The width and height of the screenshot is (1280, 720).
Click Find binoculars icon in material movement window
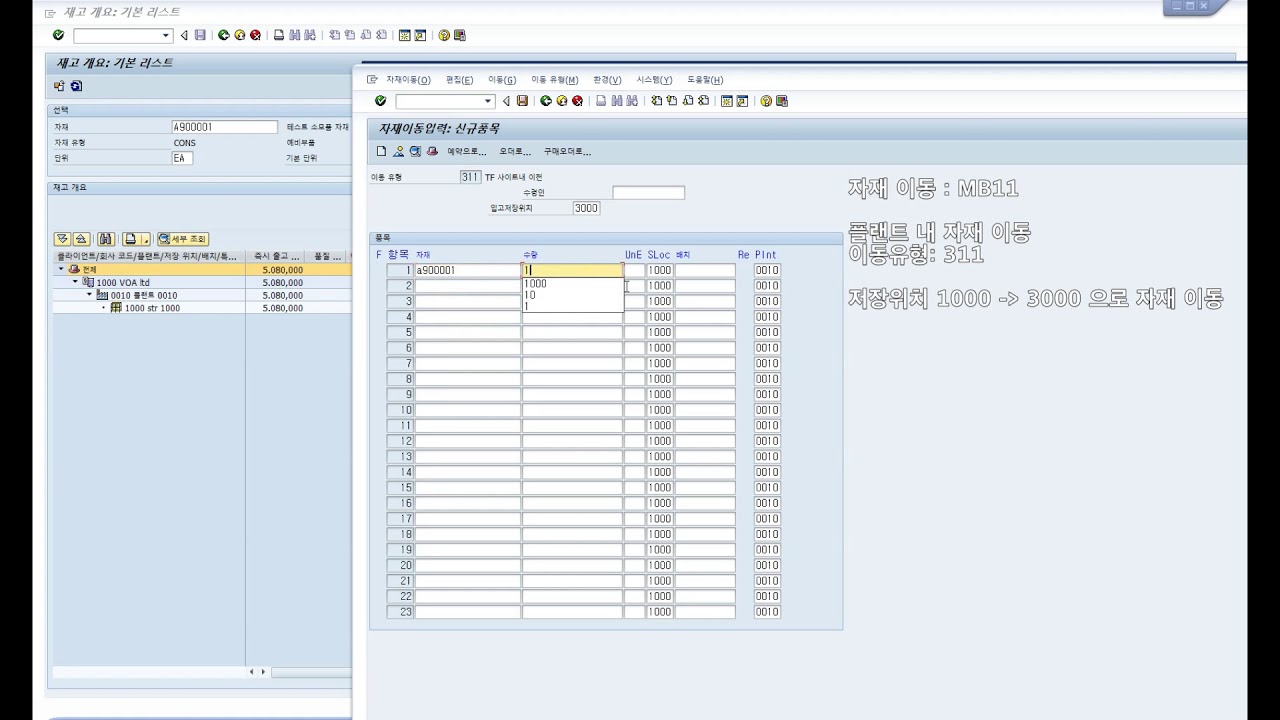pos(617,101)
